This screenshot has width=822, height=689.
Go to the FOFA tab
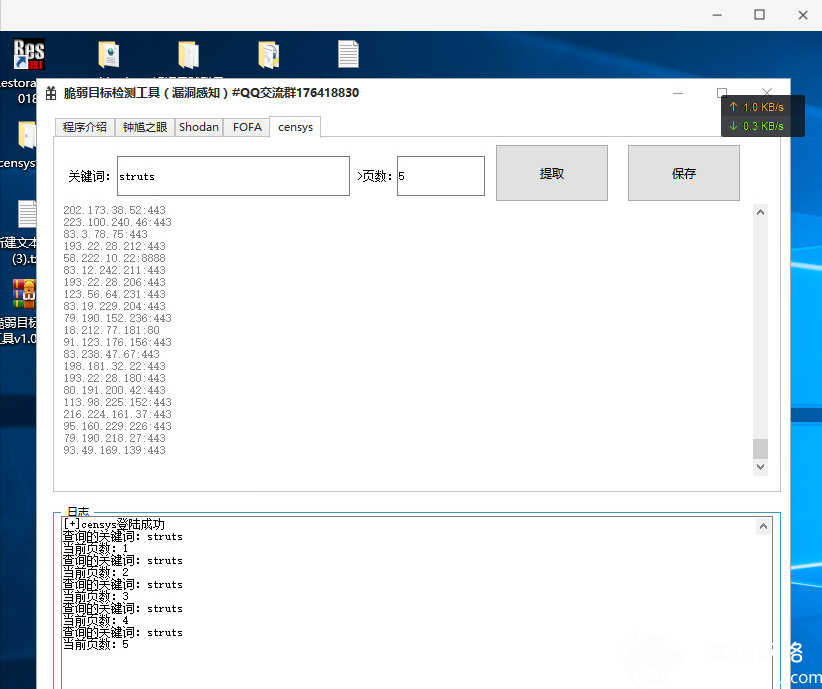pyautogui.click(x=247, y=127)
